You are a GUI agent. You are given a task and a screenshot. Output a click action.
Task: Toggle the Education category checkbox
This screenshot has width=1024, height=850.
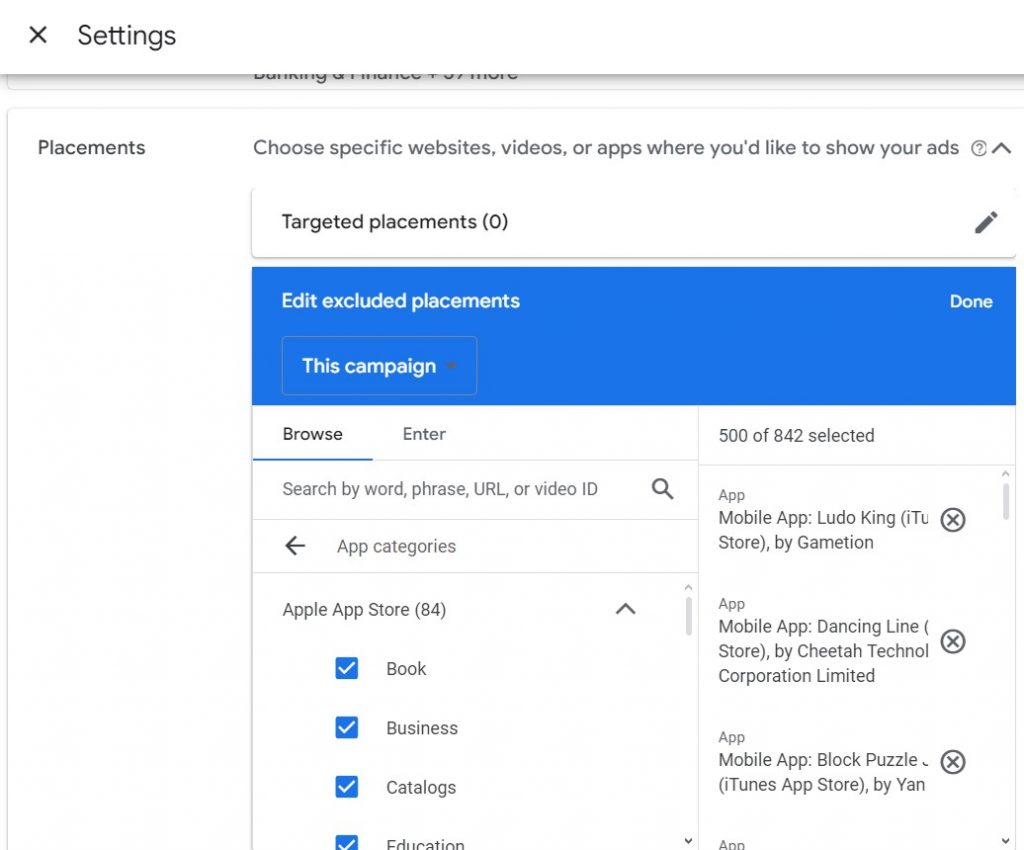[347, 842]
